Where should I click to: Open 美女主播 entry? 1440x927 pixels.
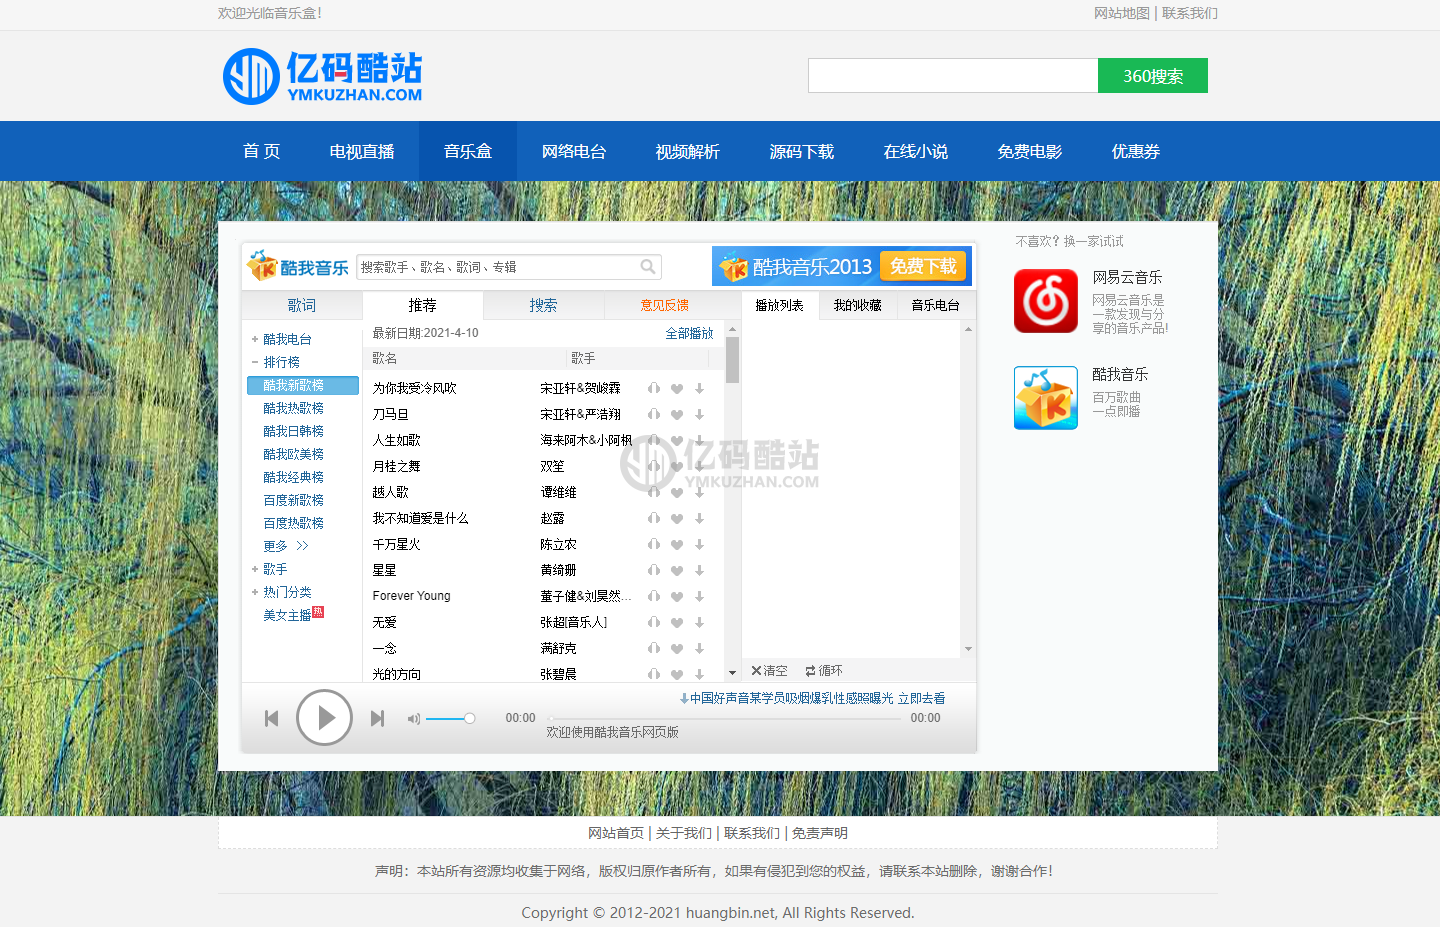tap(287, 615)
